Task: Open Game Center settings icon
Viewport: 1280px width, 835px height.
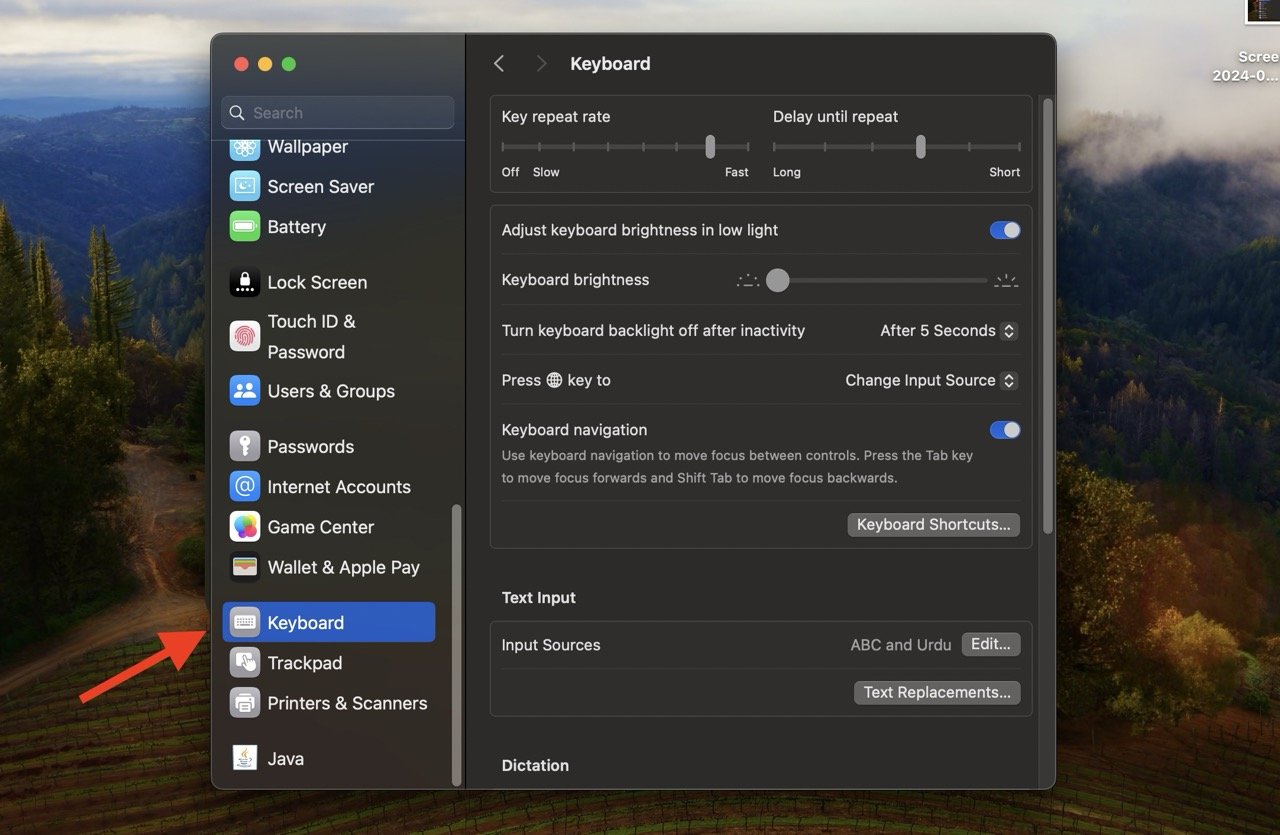Action: click(243, 527)
